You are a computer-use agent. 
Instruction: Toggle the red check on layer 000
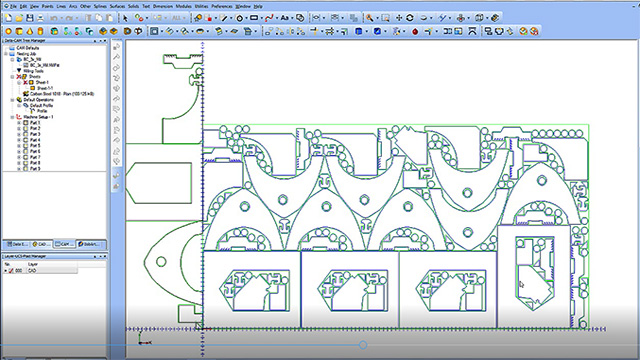click(x=11, y=271)
